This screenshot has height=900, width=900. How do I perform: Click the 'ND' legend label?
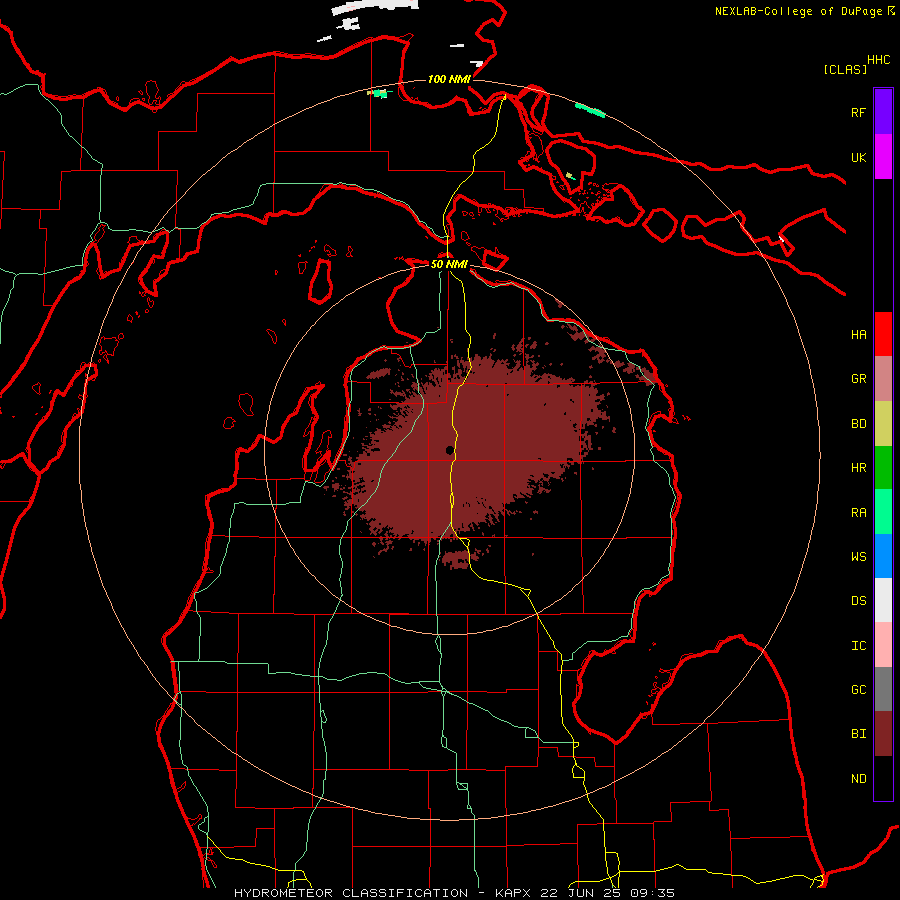859,779
